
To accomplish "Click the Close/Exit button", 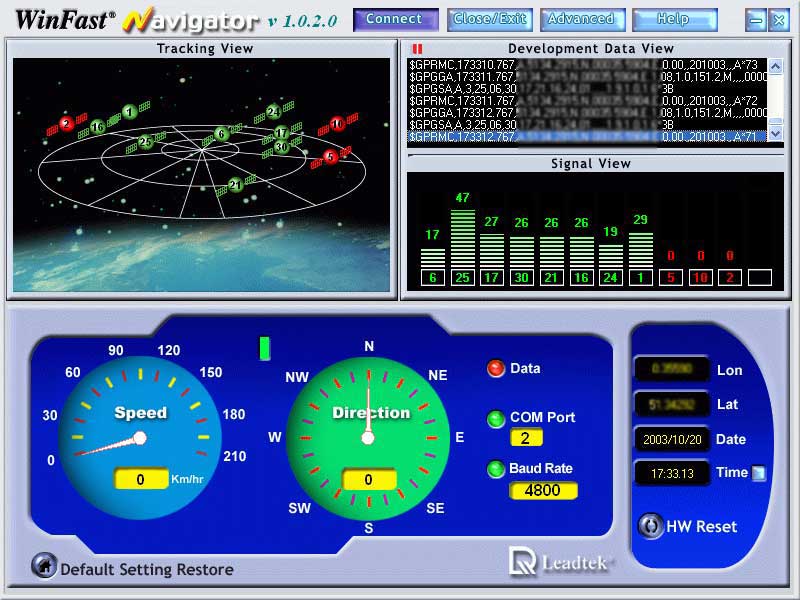I will [x=490, y=19].
